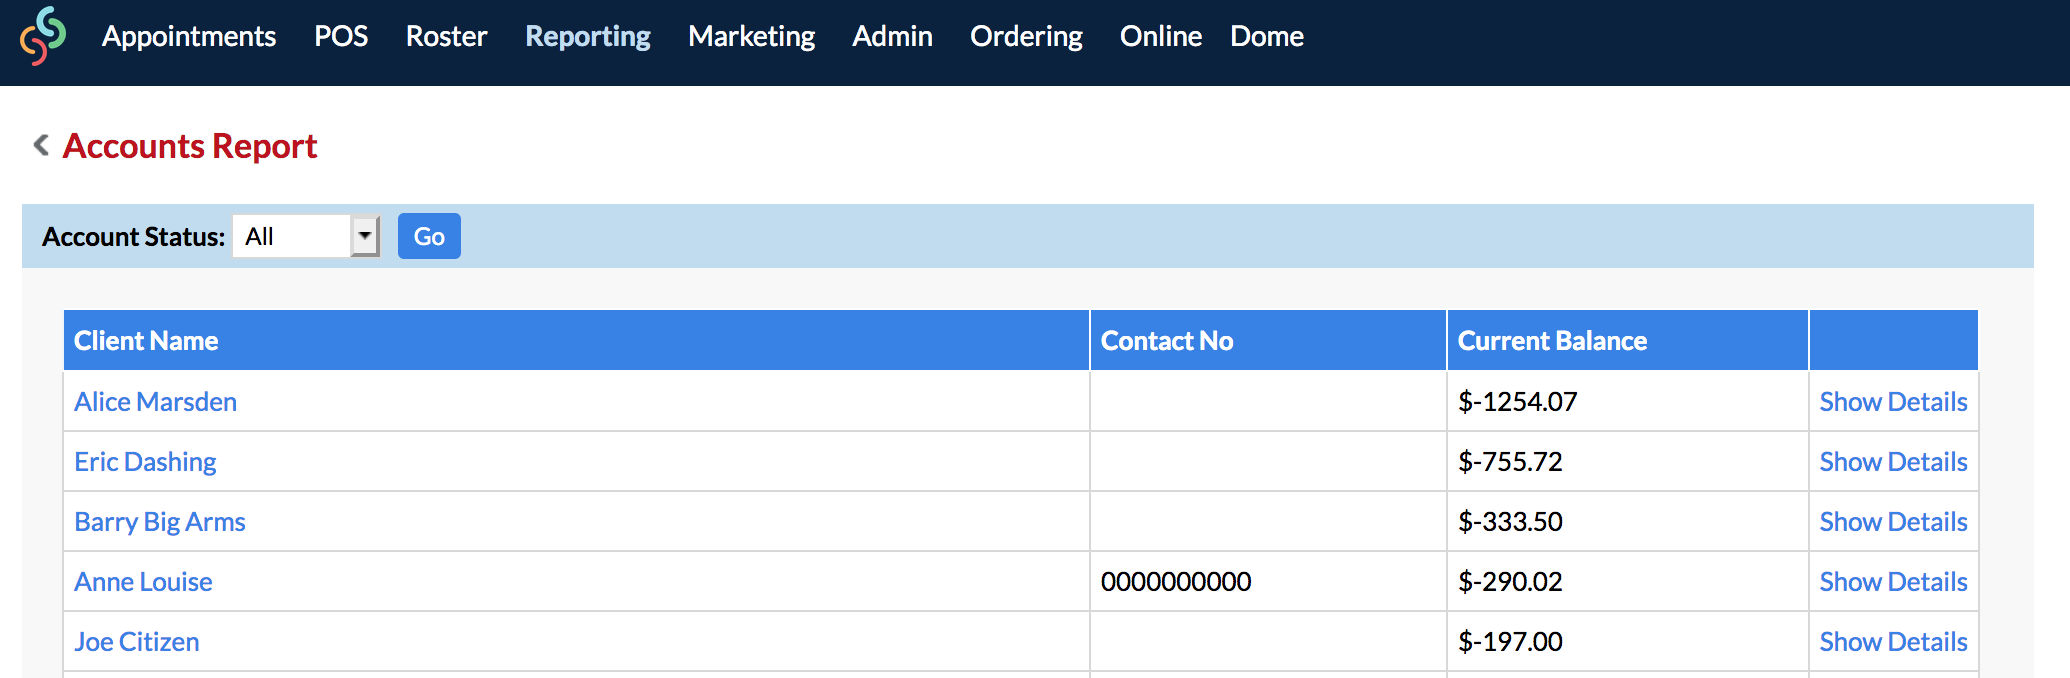The width and height of the screenshot is (2070, 678).
Task: Open Anne Louise's client profile
Action: point(143,581)
